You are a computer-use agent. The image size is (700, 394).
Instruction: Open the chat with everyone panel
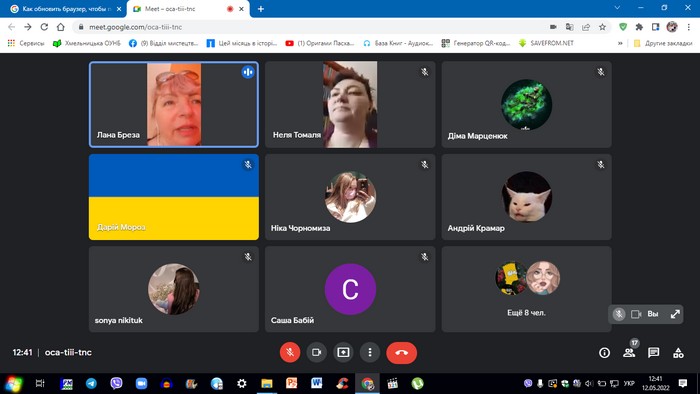tap(654, 353)
